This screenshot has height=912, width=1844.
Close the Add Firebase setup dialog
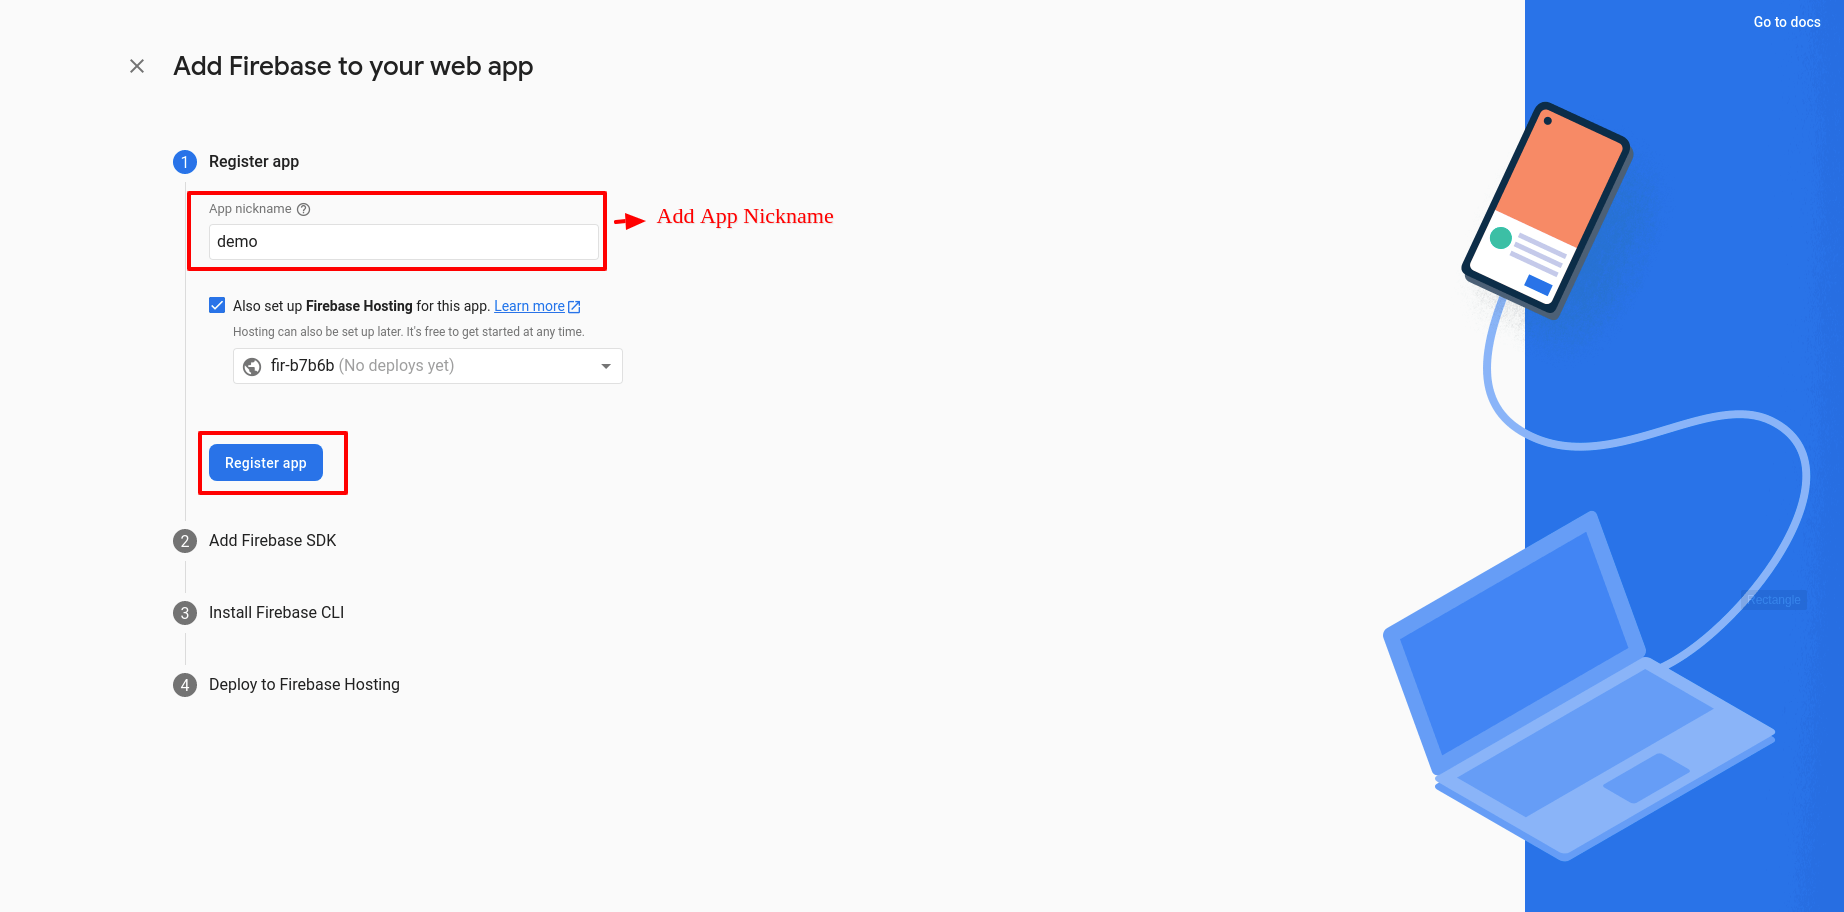point(137,66)
